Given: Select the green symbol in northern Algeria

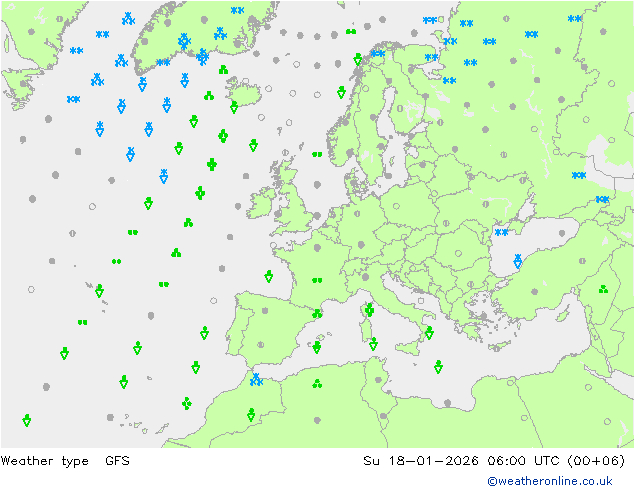Looking at the screenshot, I should 317,384.
